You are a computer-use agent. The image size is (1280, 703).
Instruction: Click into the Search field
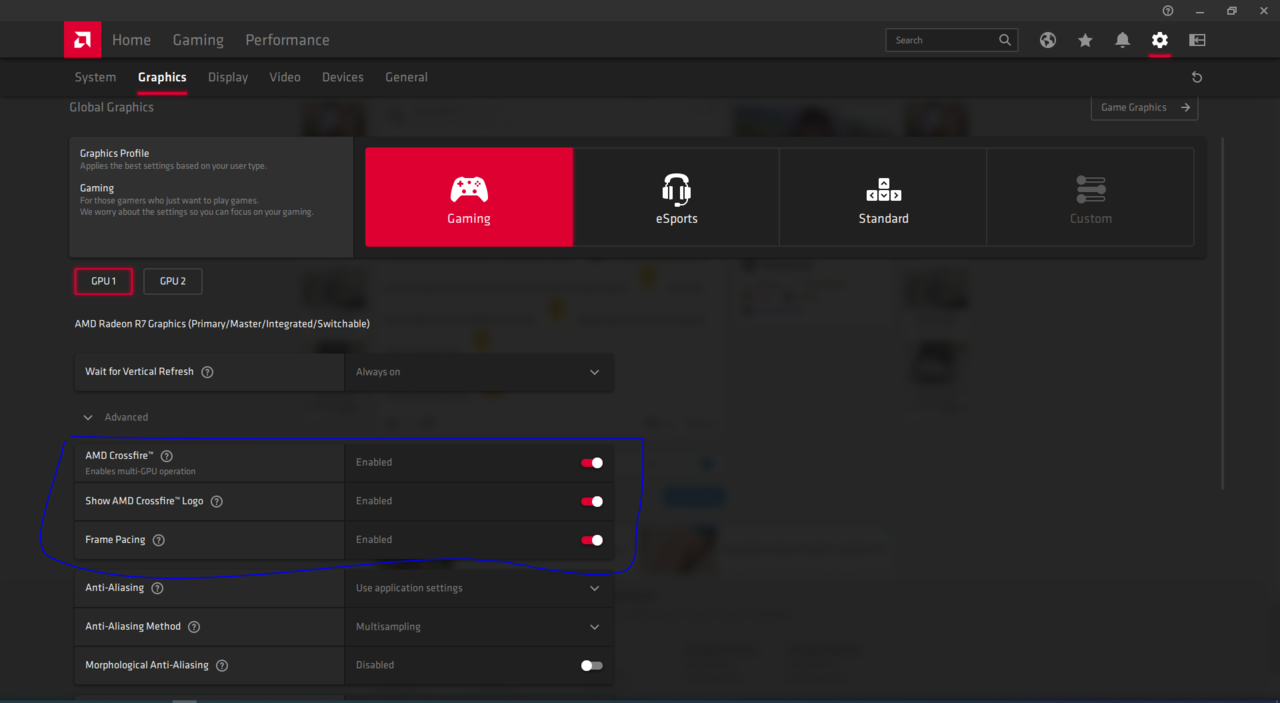click(940, 40)
